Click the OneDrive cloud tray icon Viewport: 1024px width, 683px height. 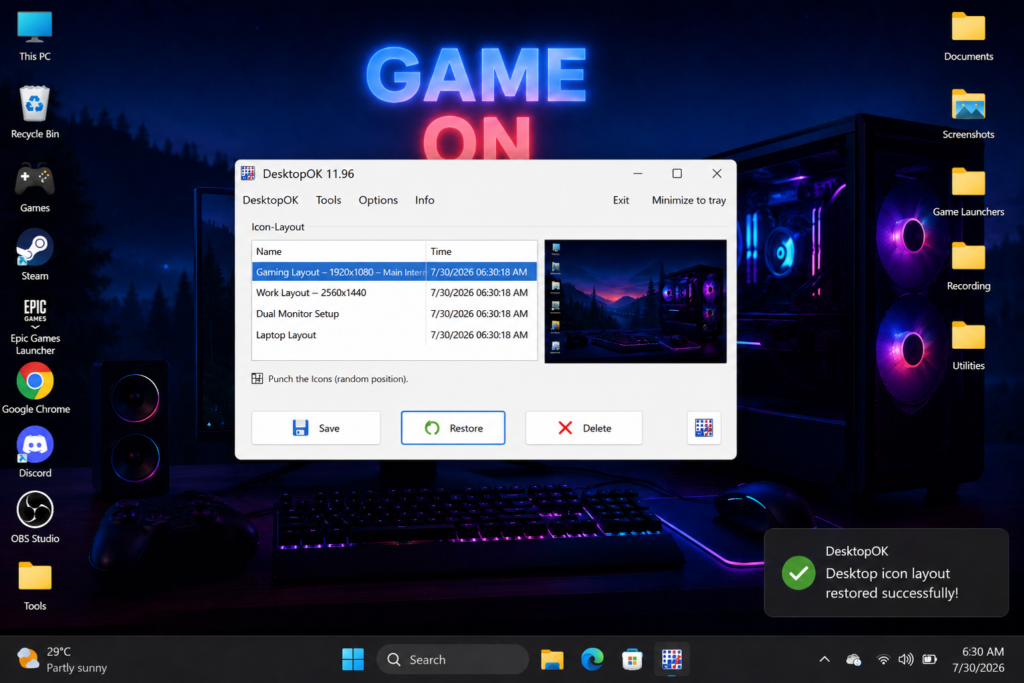(x=854, y=659)
